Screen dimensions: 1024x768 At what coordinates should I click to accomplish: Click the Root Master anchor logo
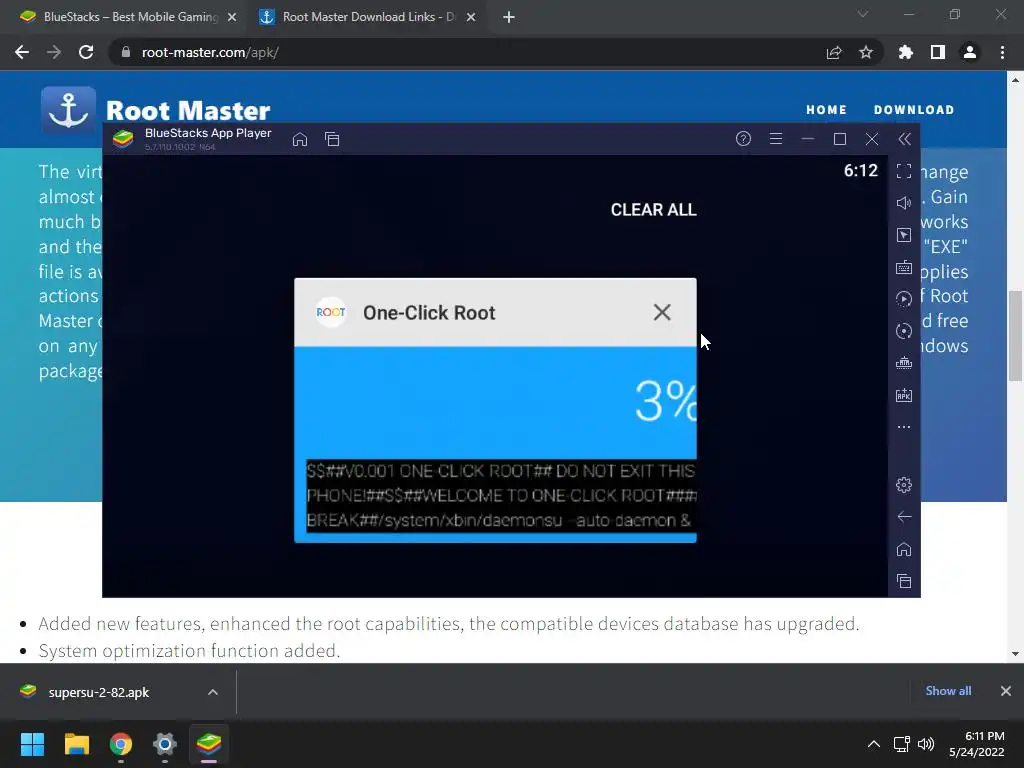coord(69,110)
